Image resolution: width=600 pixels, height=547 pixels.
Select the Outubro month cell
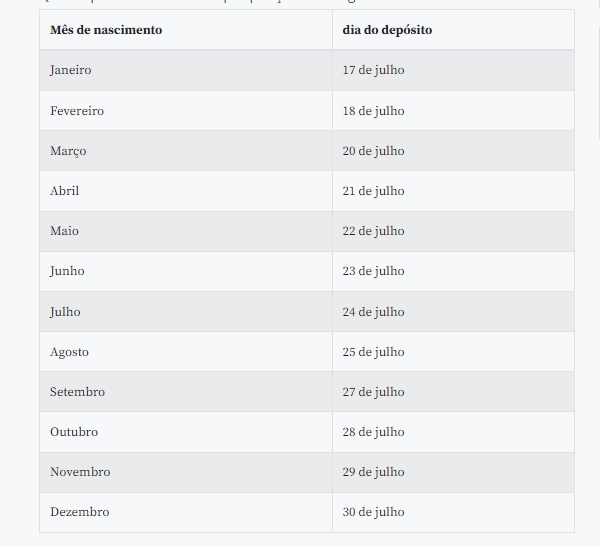click(x=74, y=432)
